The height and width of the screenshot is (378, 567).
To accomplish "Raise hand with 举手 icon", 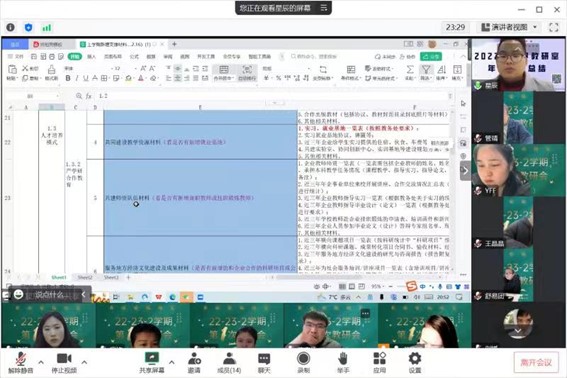I will coord(343,362).
